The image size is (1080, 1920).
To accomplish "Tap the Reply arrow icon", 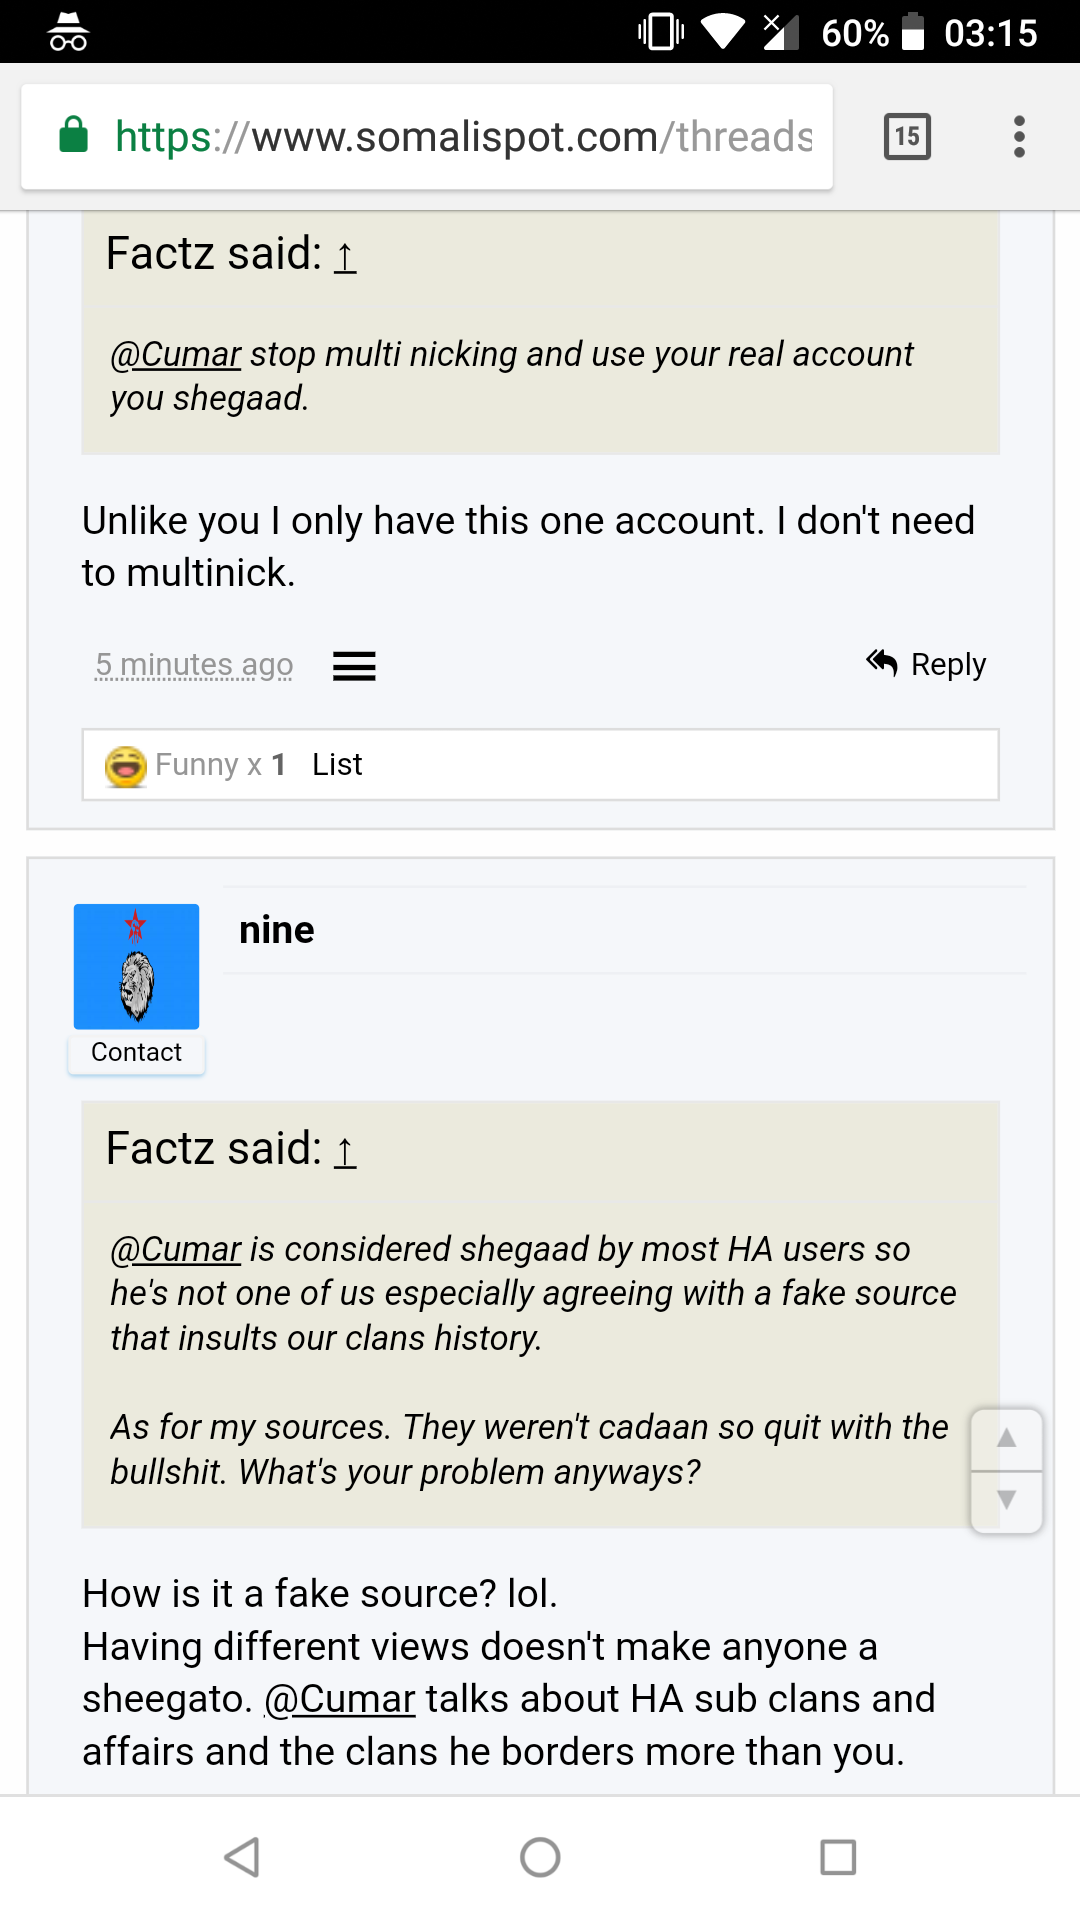I will (x=882, y=662).
